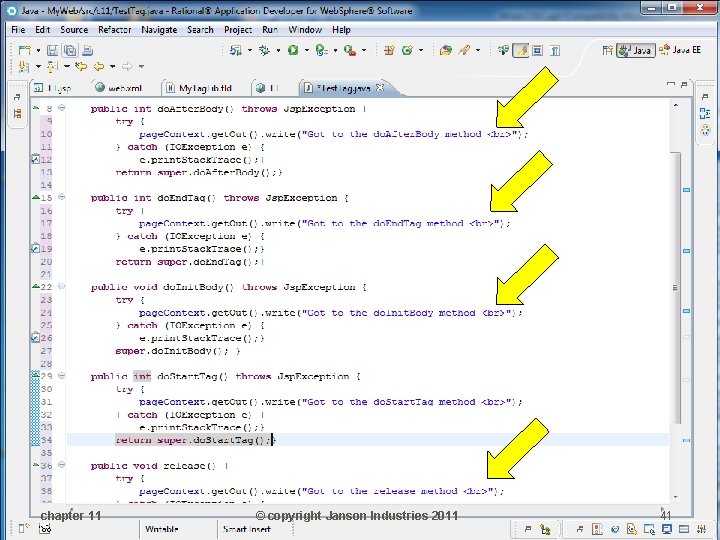The image size is (720, 540).
Task: Click the Save All icon
Action: pyautogui.click(x=70, y=50)
